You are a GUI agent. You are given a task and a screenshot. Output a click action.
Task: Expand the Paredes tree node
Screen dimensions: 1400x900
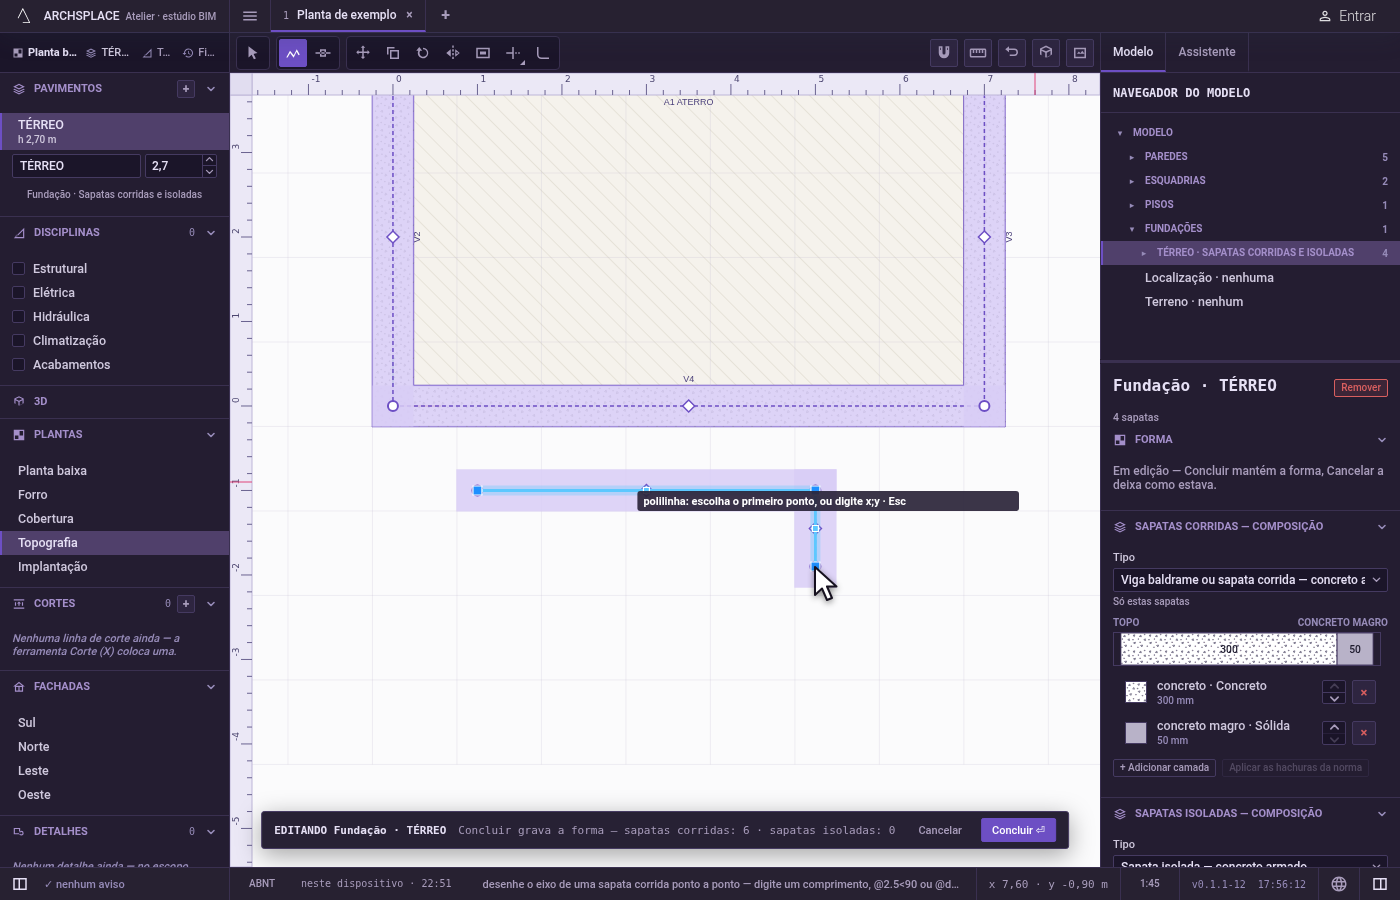(x=1132, y=157)
